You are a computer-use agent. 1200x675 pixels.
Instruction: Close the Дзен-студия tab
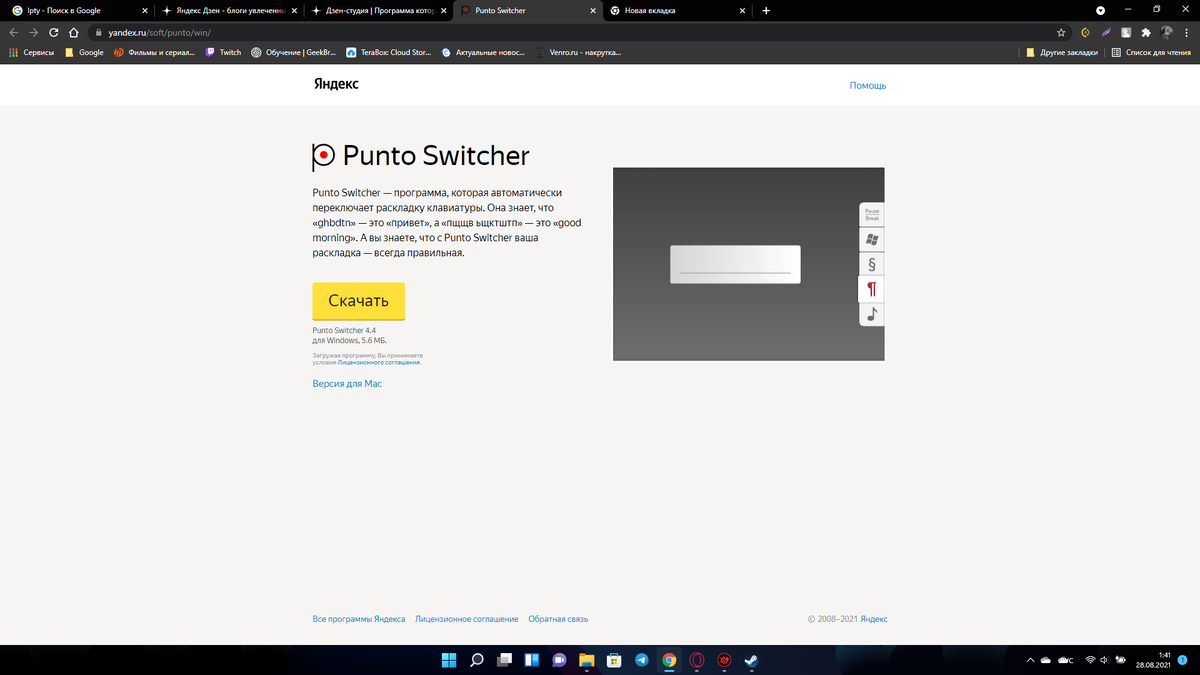click(x=443, y=10)
